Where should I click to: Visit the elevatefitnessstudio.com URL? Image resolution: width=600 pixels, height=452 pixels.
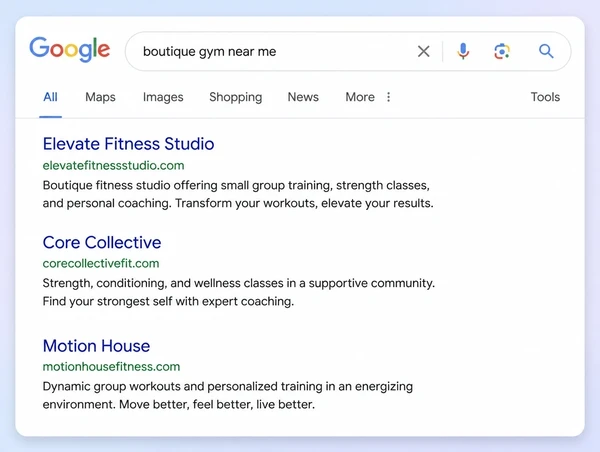pos(114,165)
